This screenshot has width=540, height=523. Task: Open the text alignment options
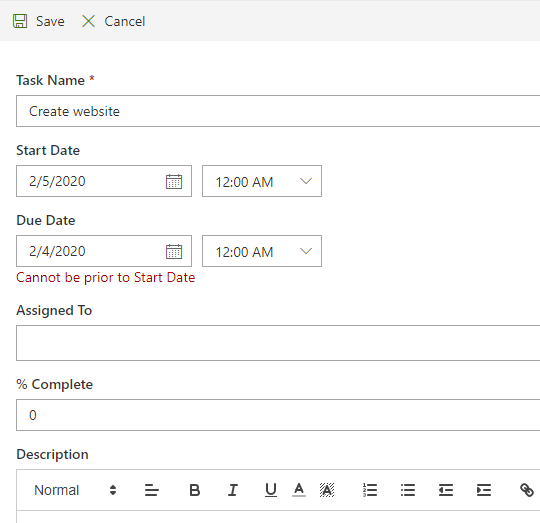152,490
